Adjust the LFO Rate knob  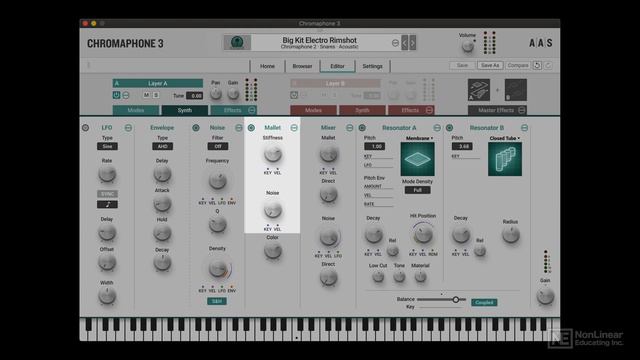click(107, 174)
